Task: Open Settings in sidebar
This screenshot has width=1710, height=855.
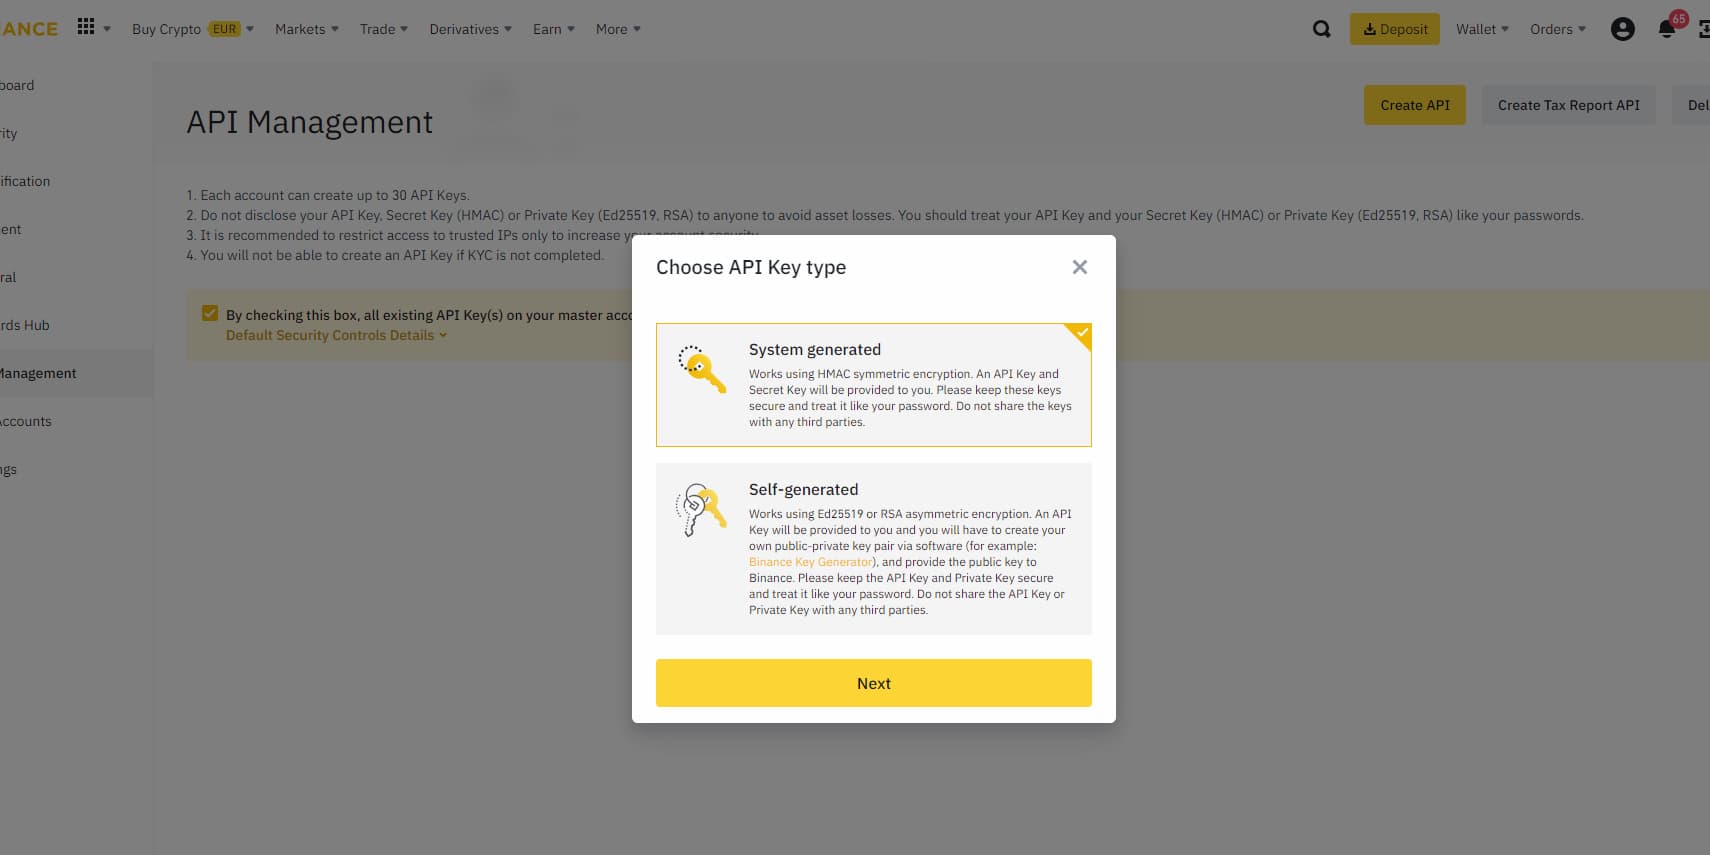Action: click(76, 469)
